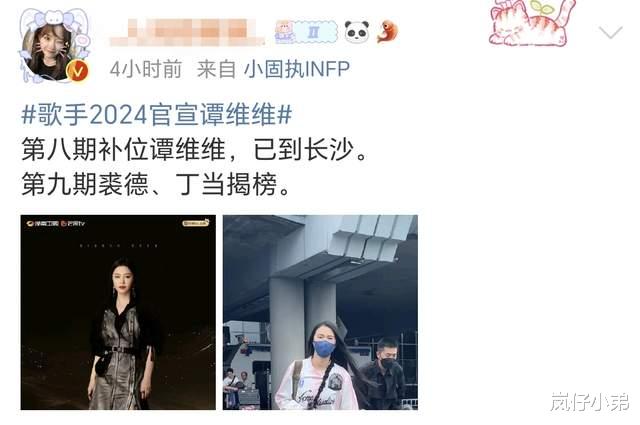Image resolution: width=640 pixels, height=425 pixels.
Task: Open the airport photo thumbnail
Action: (x=320, y=312)
